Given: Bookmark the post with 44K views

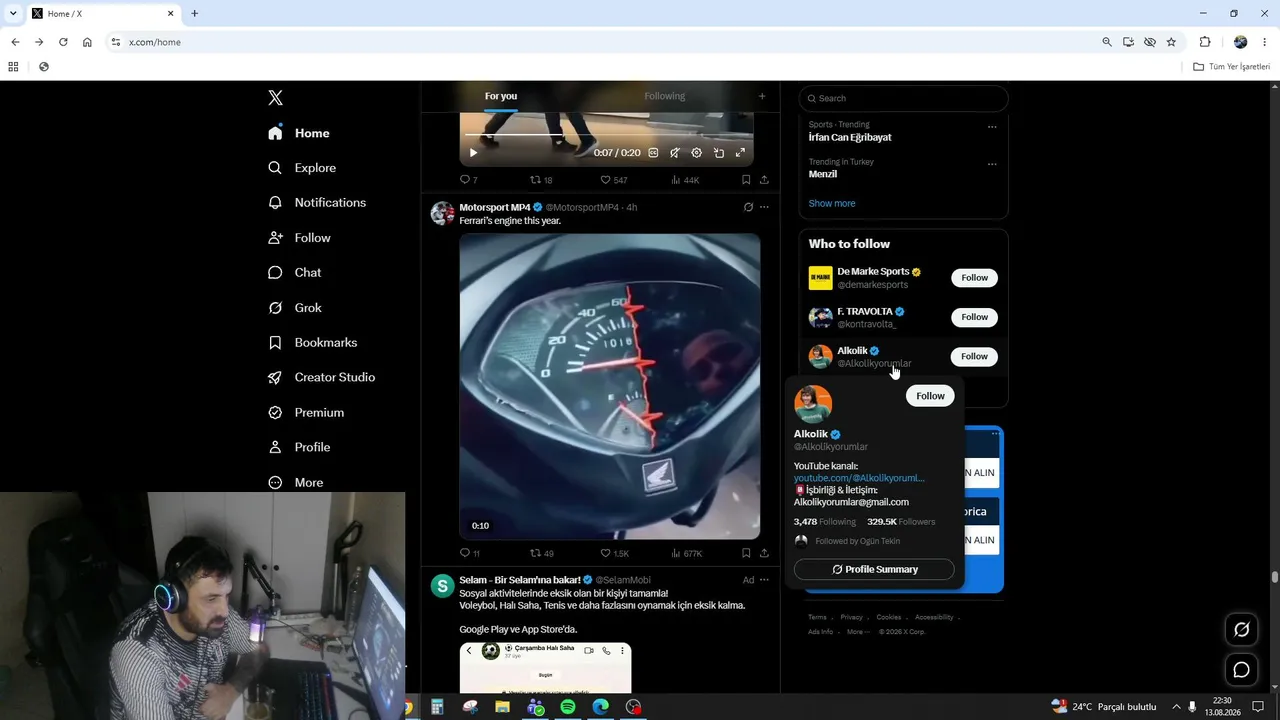Looking at the screenshot, I should [x=746, y=180].
